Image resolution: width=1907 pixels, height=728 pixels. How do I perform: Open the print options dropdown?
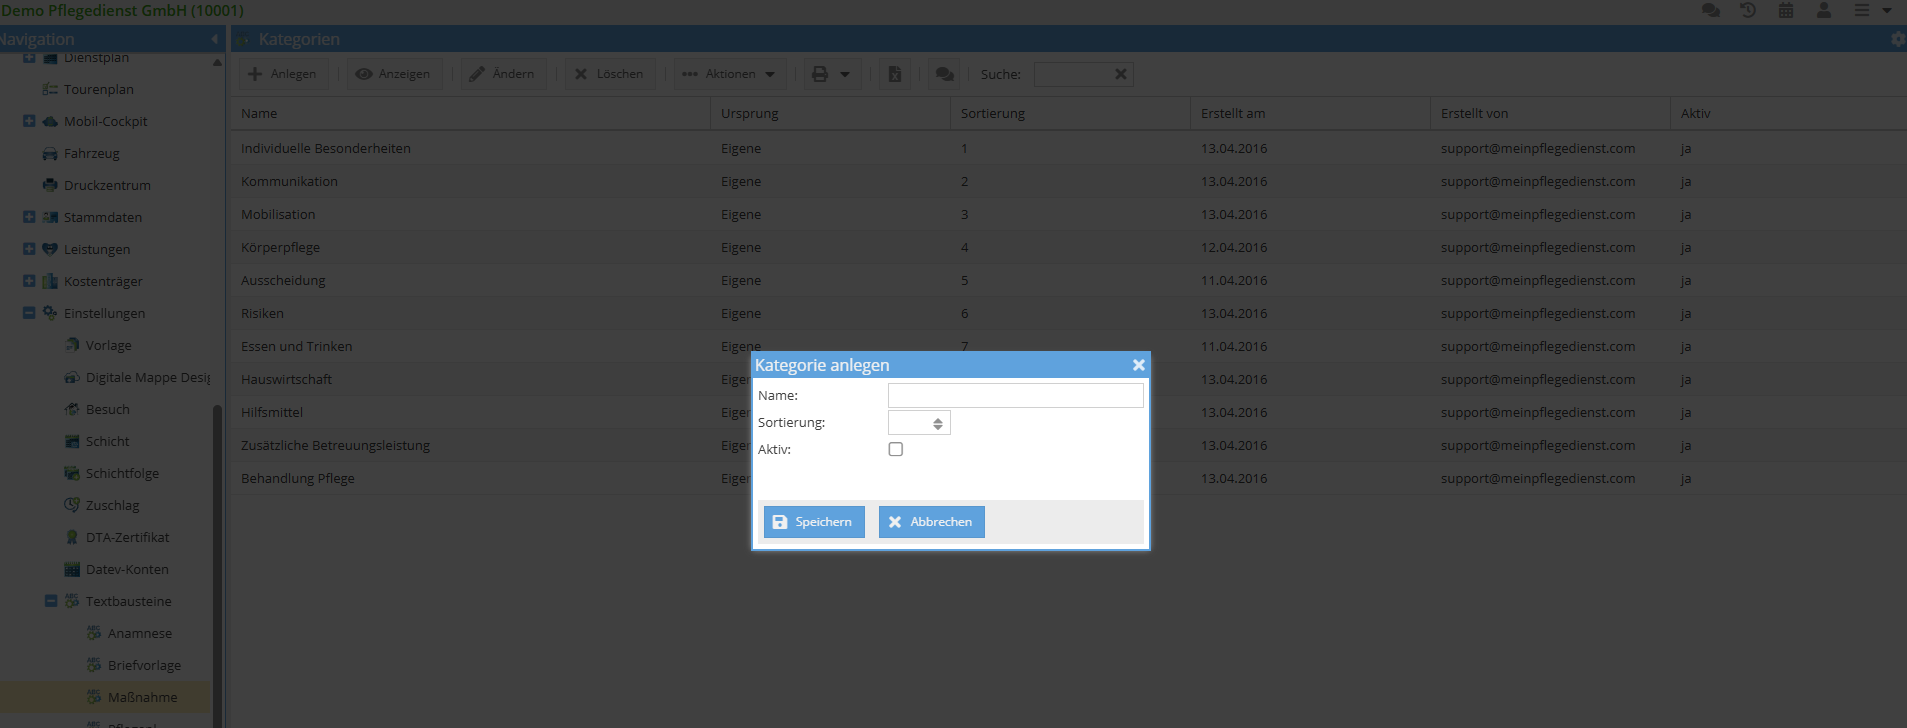click(831, 74)
